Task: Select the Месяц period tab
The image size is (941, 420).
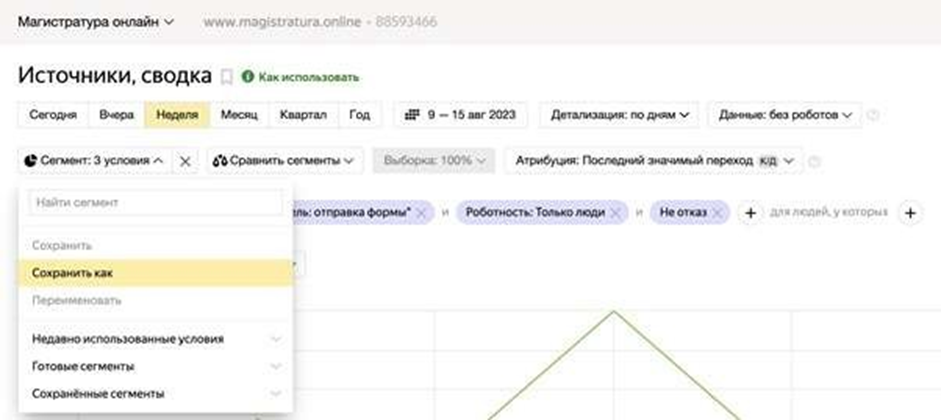Action: pyautogui.click(x=238, y=115)
